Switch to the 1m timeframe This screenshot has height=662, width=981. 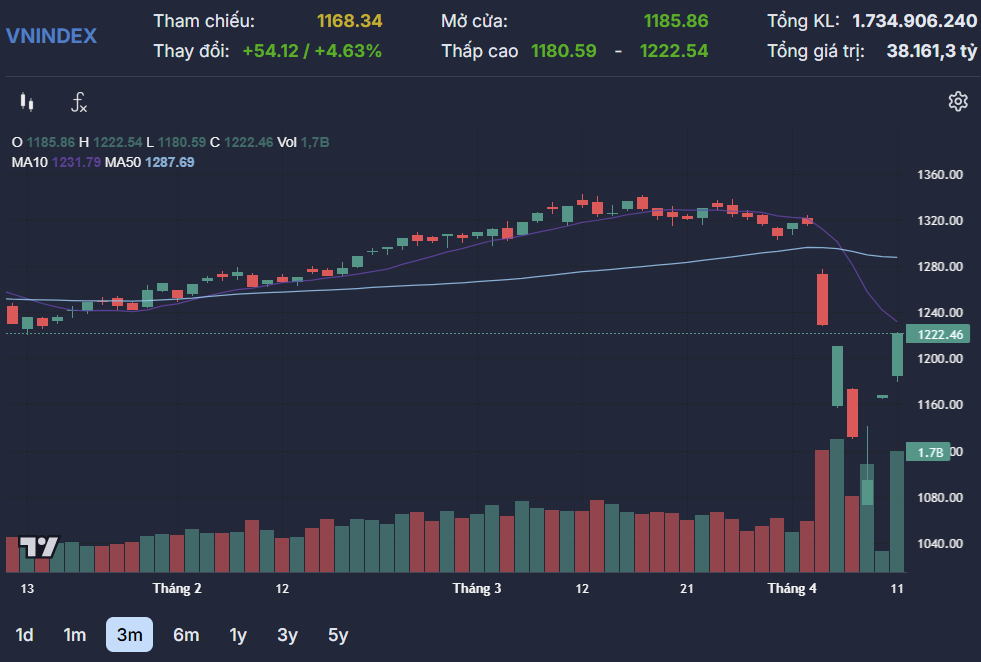point(75,634)
